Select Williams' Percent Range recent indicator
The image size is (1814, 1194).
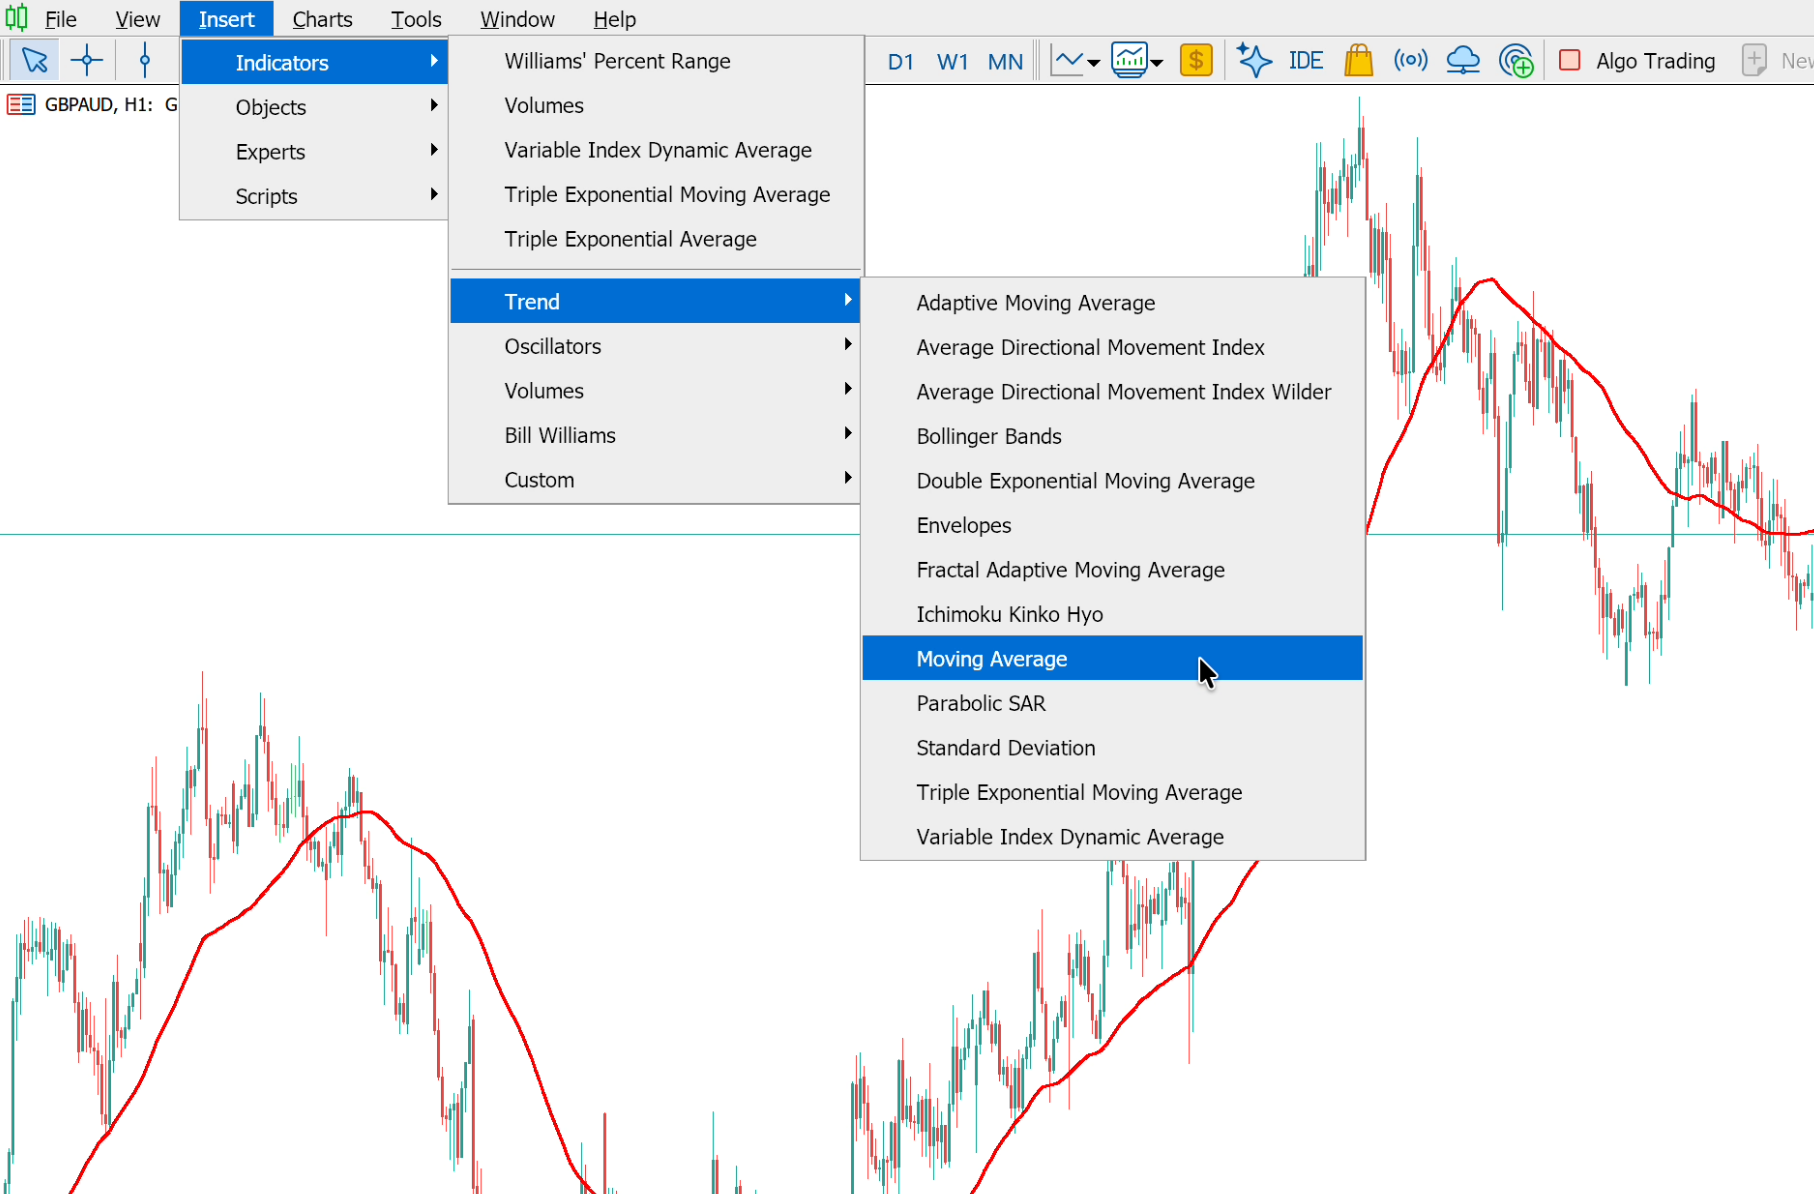[655, 61]
